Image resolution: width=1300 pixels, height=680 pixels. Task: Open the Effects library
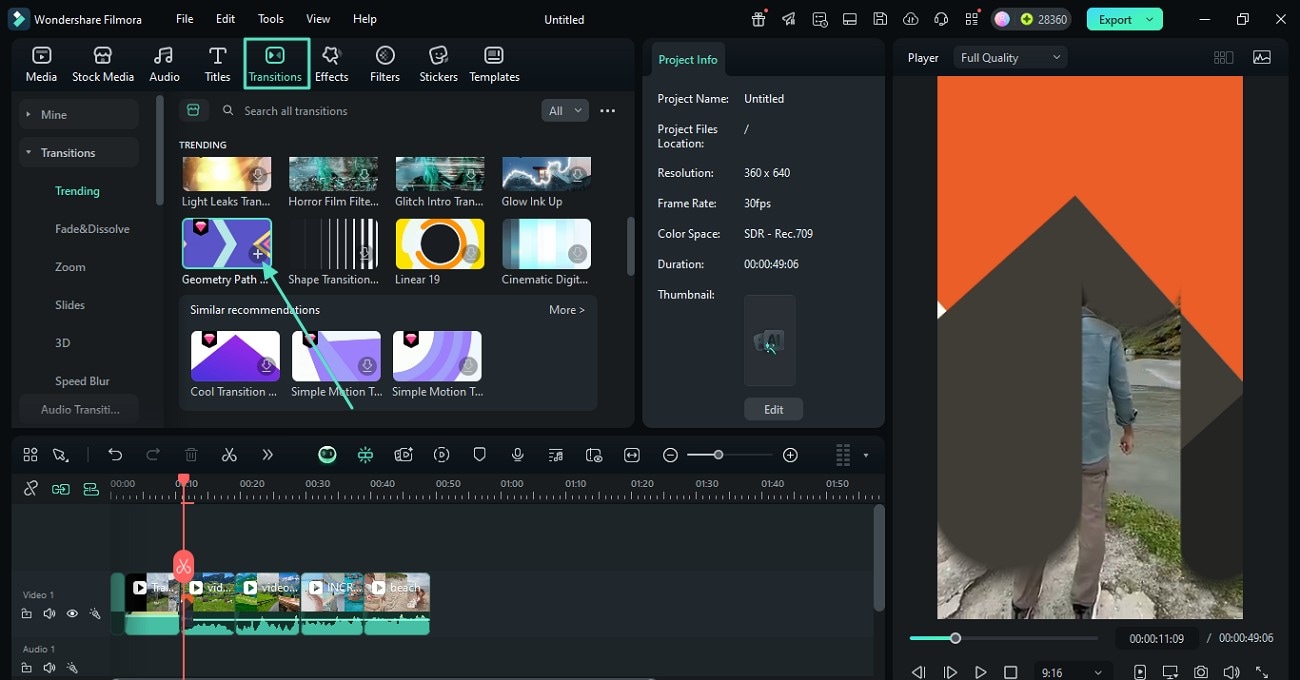(331, 64)
